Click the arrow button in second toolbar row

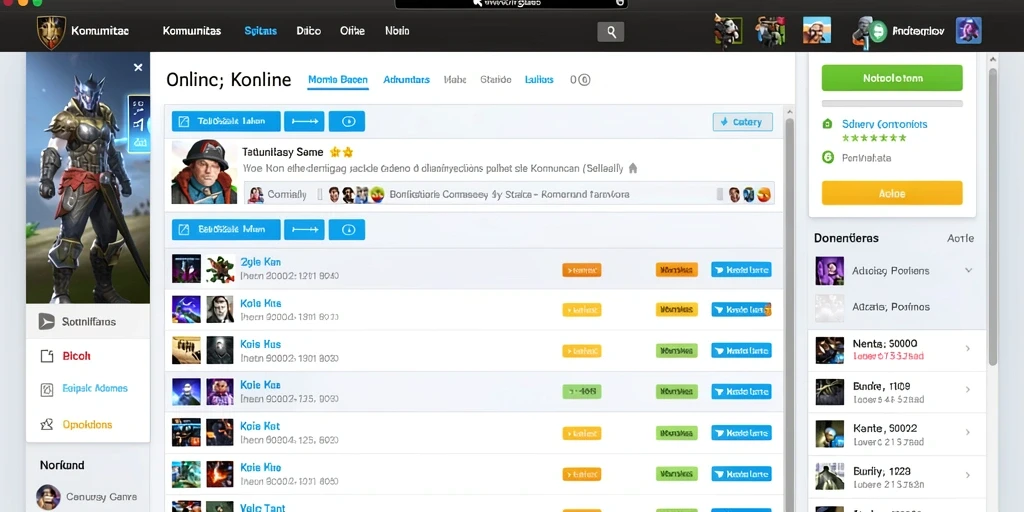(304, 230)
